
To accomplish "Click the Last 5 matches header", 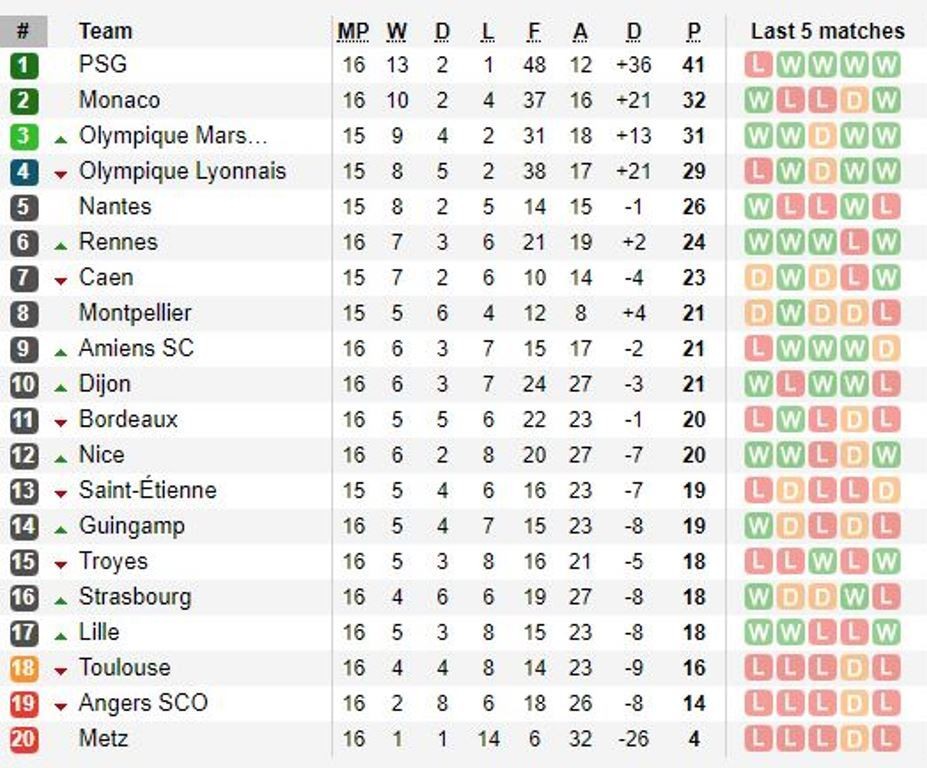I will tap(827, 32).
